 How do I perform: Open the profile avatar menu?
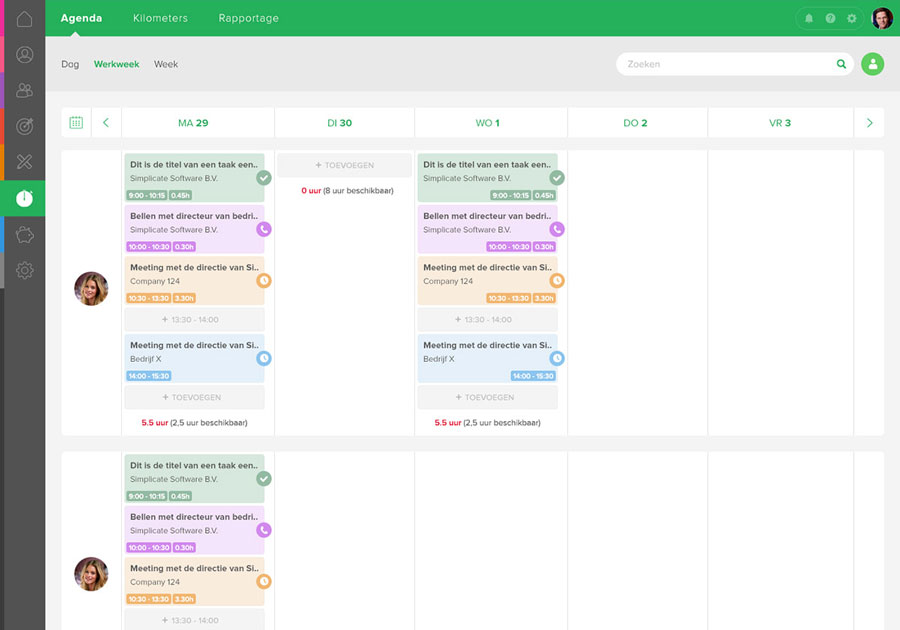click(881, 17)
